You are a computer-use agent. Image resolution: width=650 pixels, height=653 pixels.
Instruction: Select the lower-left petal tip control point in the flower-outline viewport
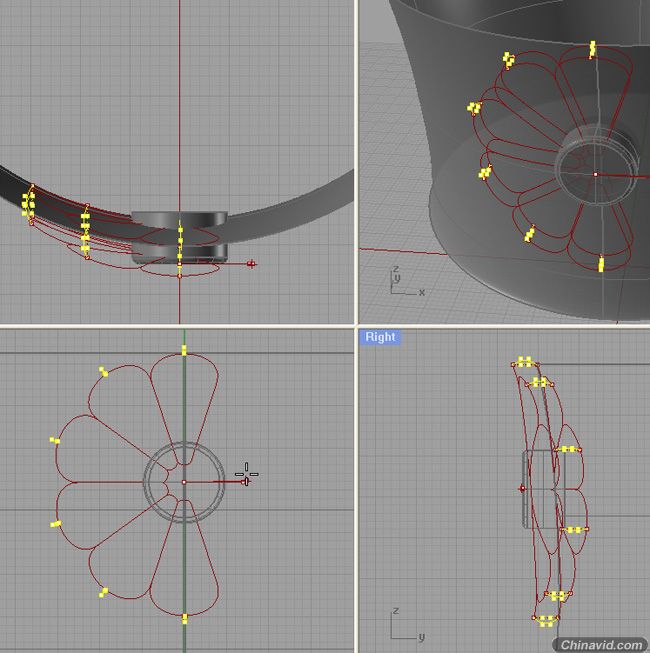(103, 593)
